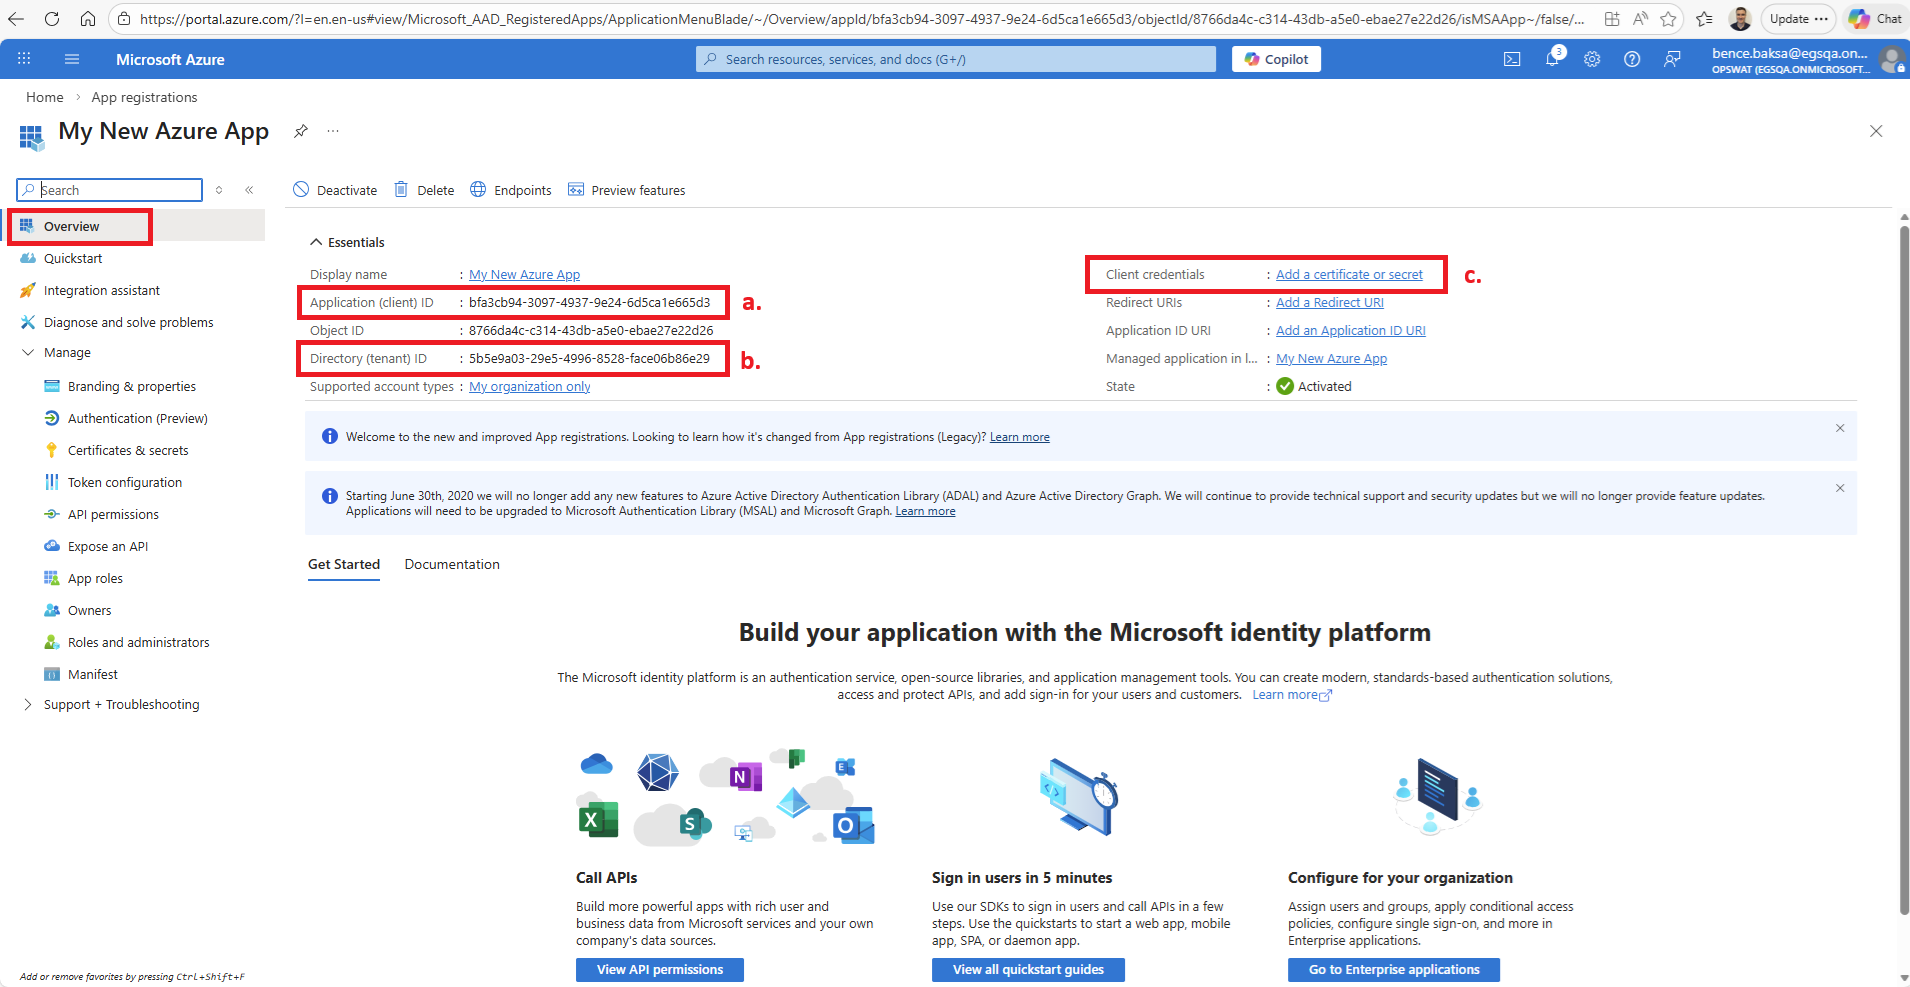Click Add a certificate or secret link

pos(1349,275)
